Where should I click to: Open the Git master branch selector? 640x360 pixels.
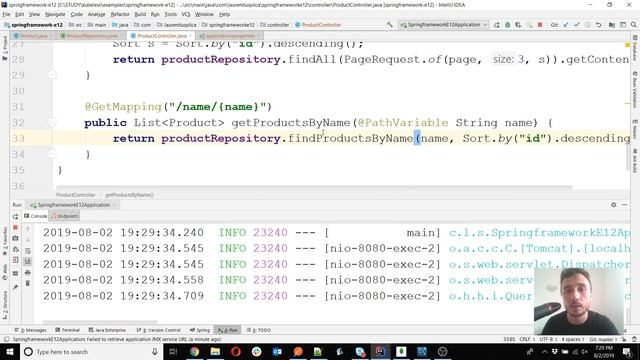point(603,340)
